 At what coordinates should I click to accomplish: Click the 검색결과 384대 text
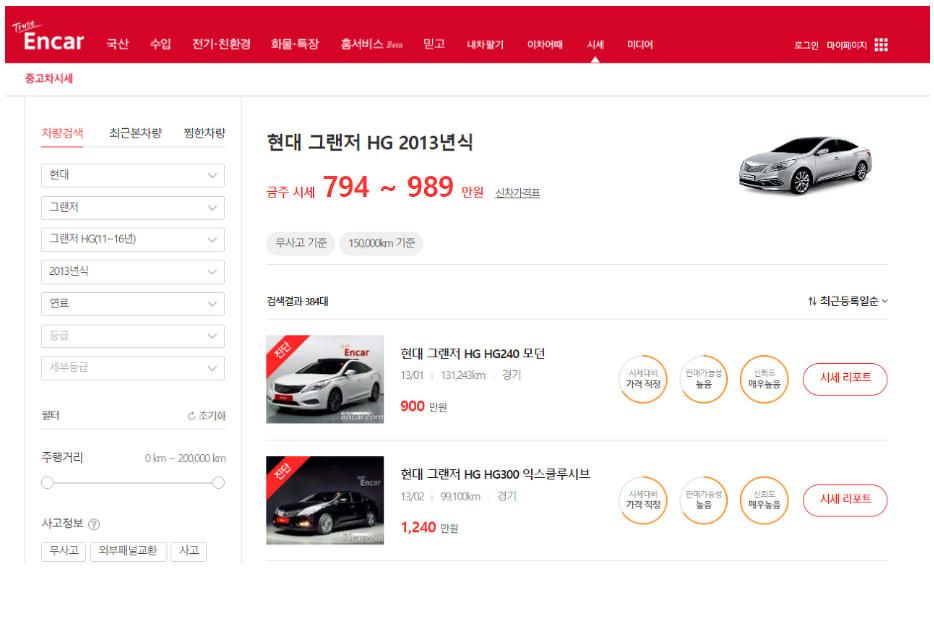(297, 302)
